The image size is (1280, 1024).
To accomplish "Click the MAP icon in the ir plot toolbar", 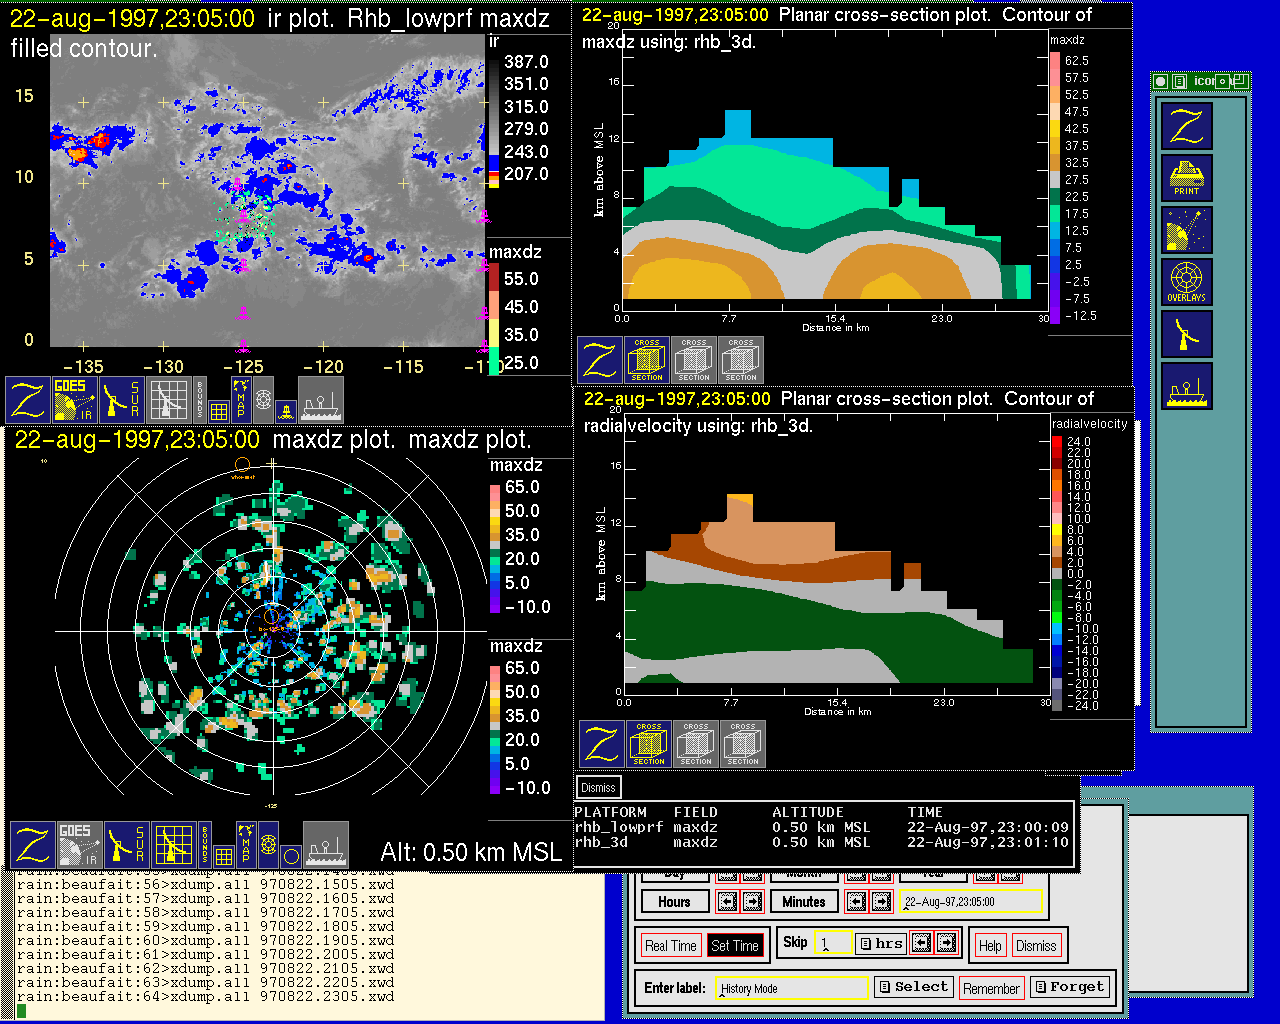I will 240,397.
